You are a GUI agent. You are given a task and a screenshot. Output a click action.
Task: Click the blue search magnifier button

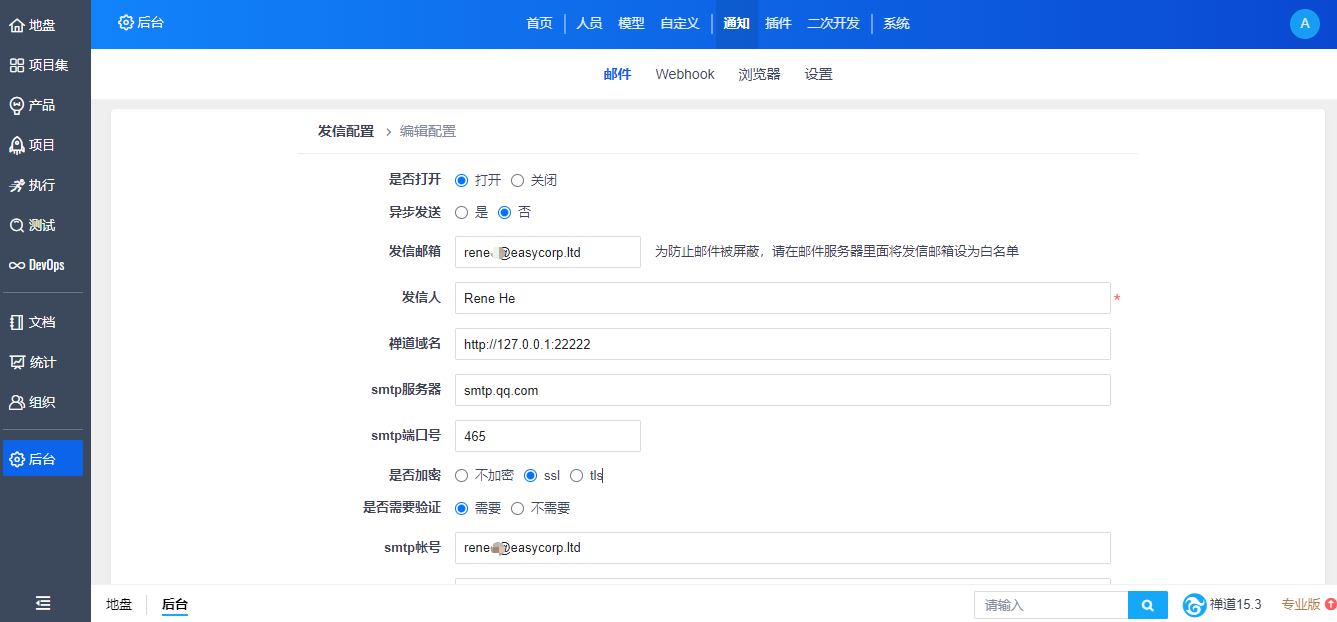[1147, 605]
